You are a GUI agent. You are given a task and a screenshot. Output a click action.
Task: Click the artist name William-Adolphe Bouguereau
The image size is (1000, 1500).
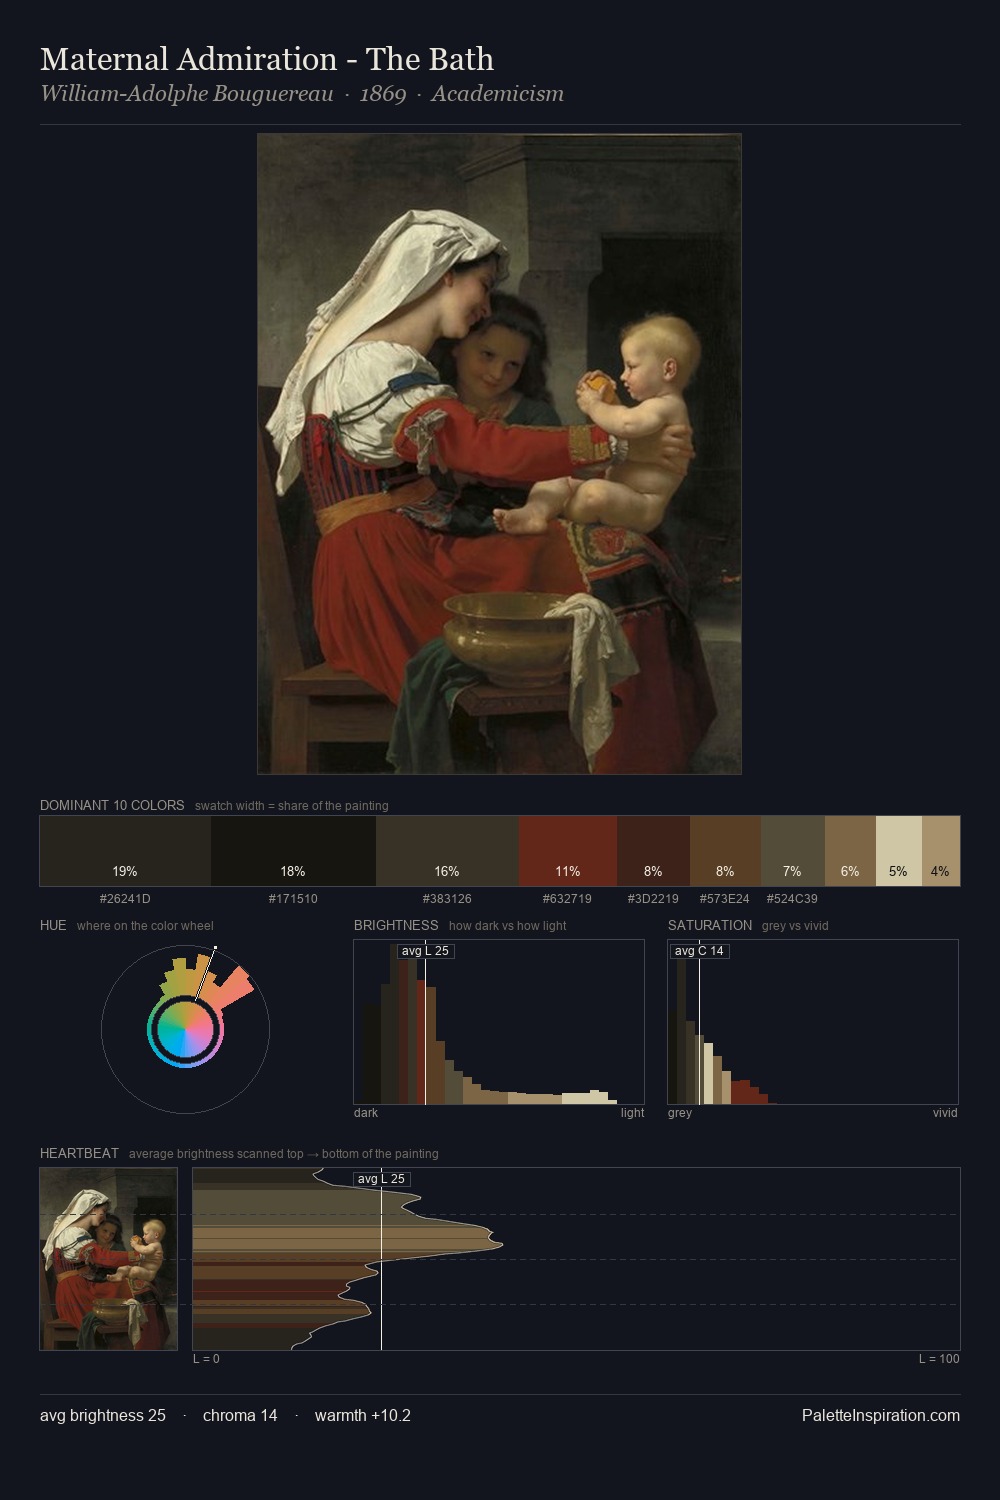tap(187, 94)
